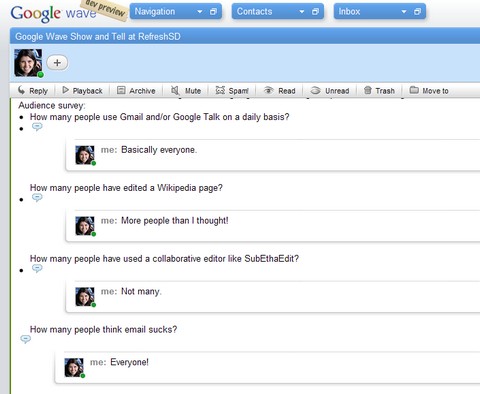Click avatar beside 'Everyone!' reply
The height and width of the screenshot is (394, 480).
click(x=74, y=368)
